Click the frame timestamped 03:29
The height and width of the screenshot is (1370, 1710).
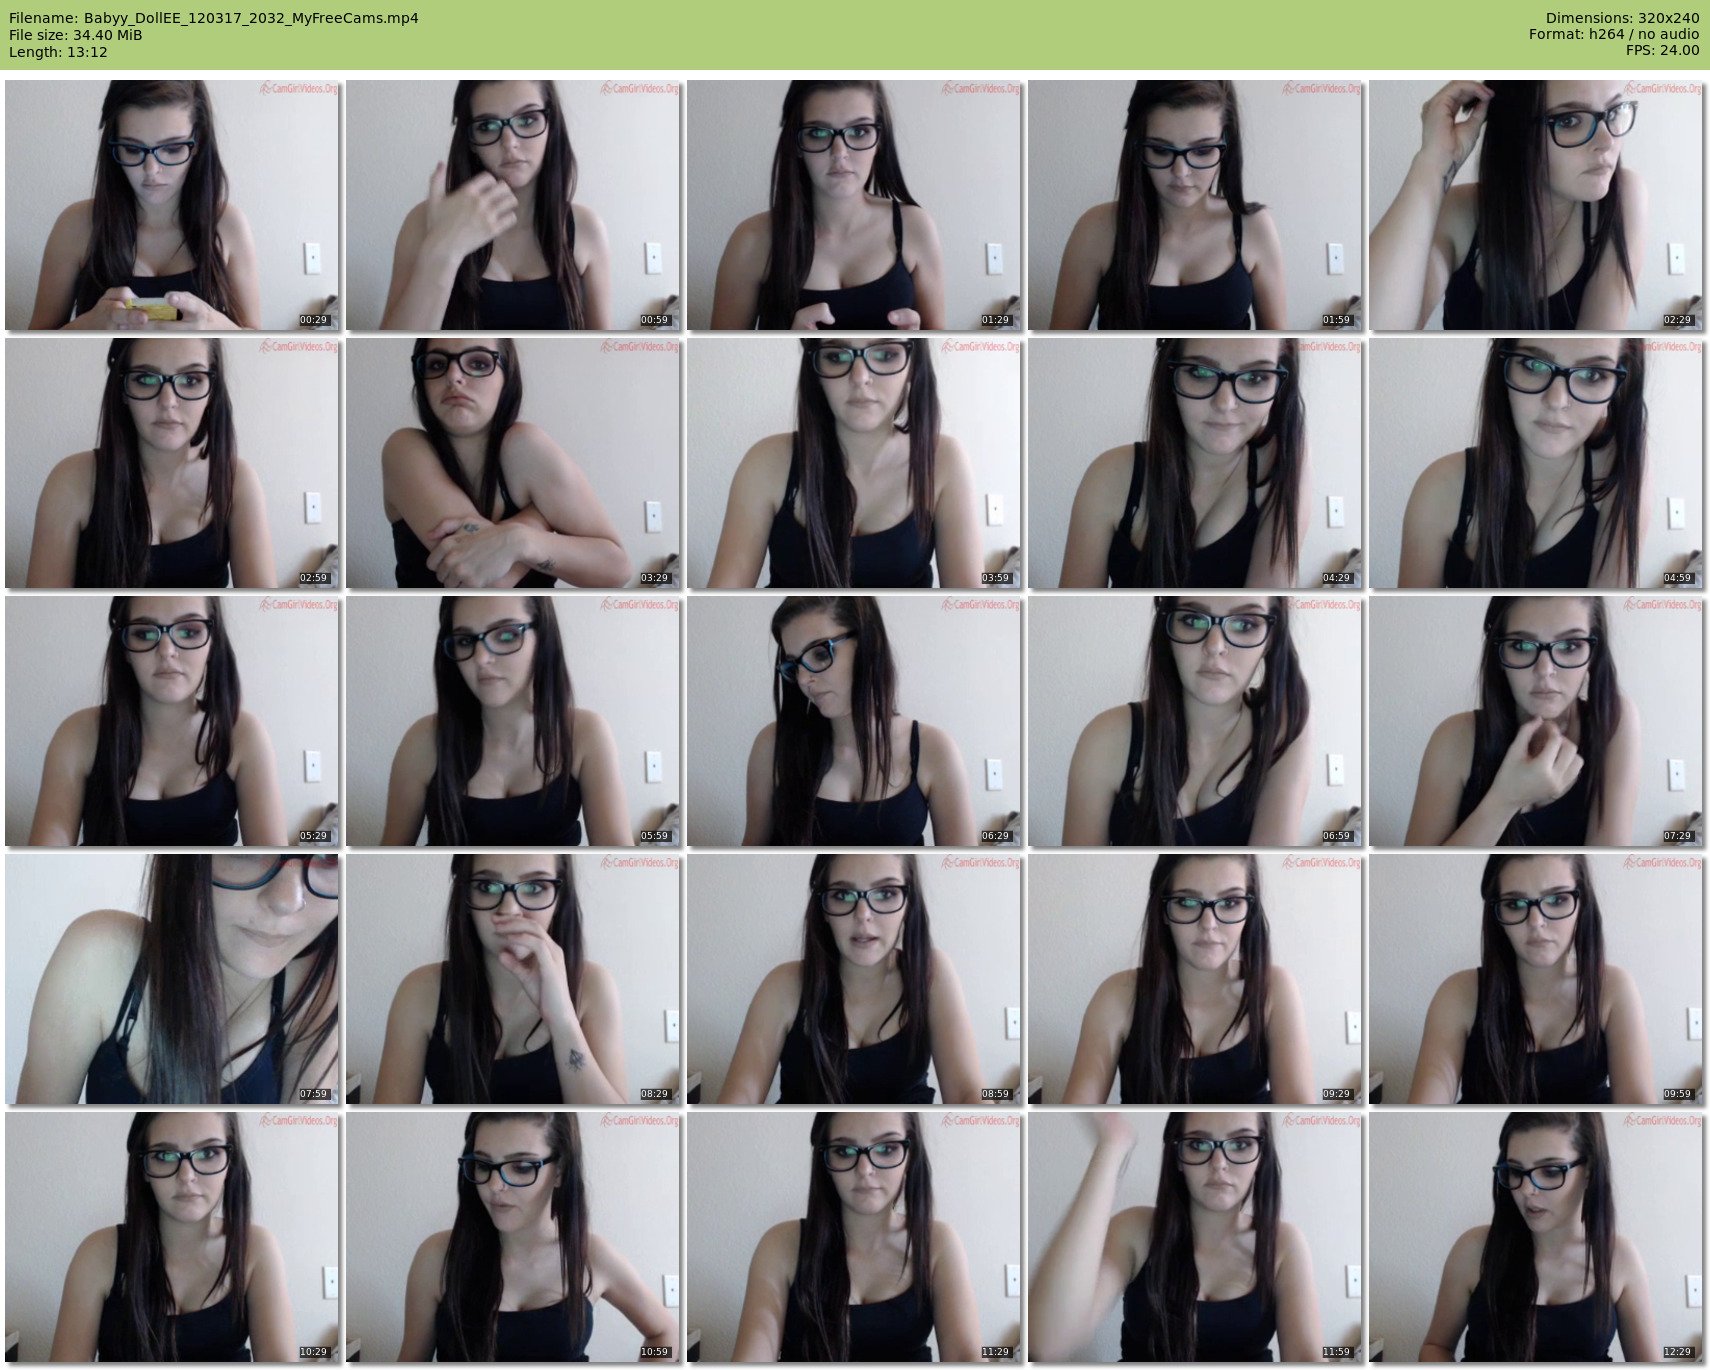(x=513, y=463)
